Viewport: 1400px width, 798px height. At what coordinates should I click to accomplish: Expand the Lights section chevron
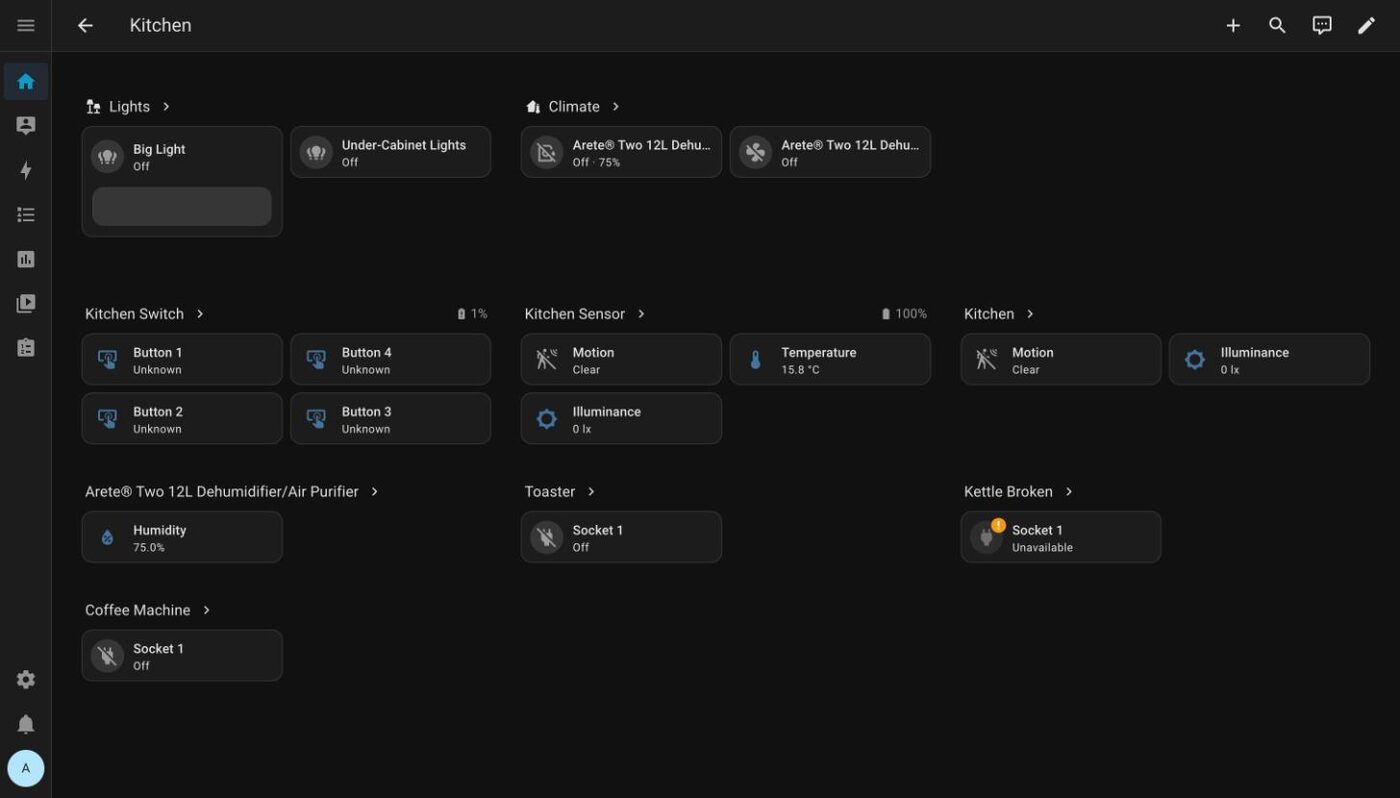coord(166,106)
